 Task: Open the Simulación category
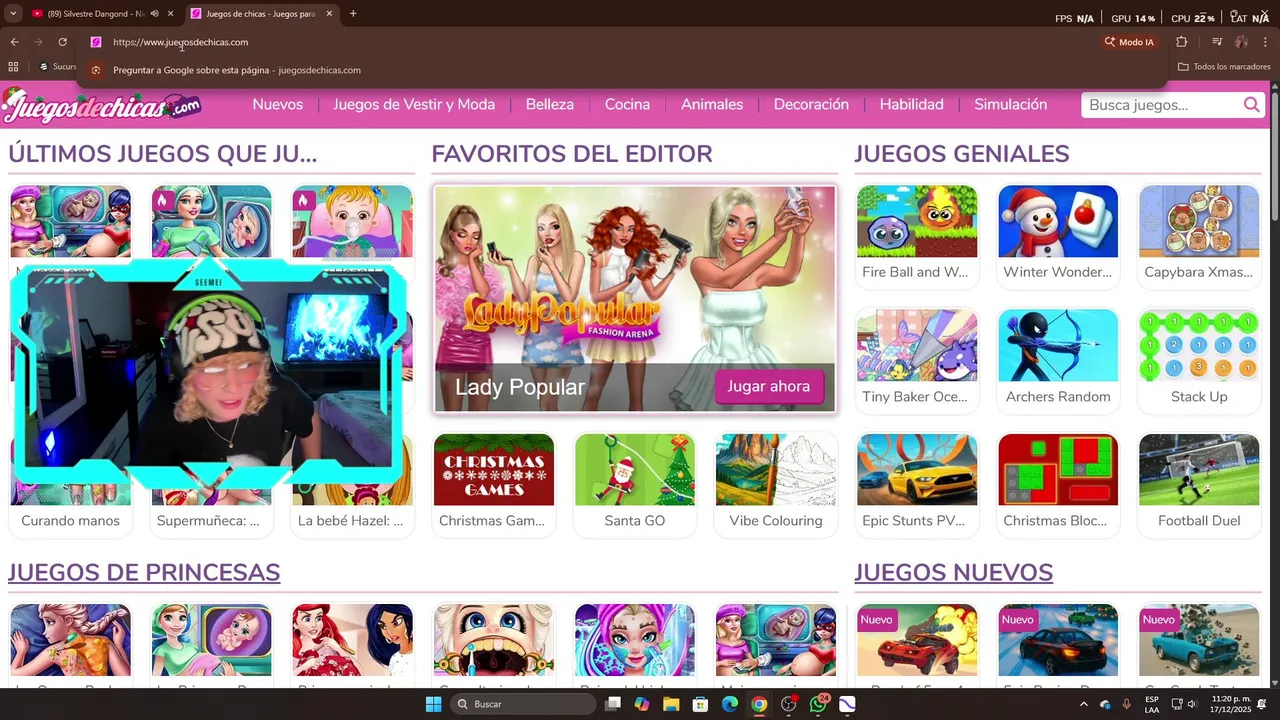[1010, 105]
